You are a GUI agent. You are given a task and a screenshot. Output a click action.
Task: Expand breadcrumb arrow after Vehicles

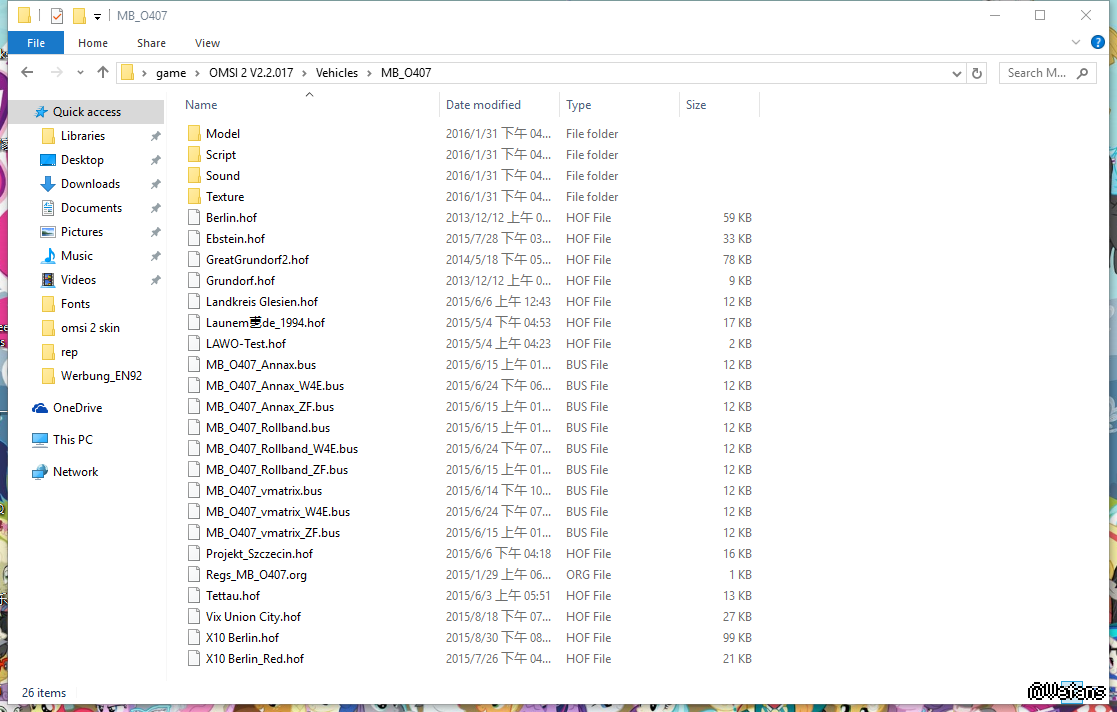coord(370,73)
